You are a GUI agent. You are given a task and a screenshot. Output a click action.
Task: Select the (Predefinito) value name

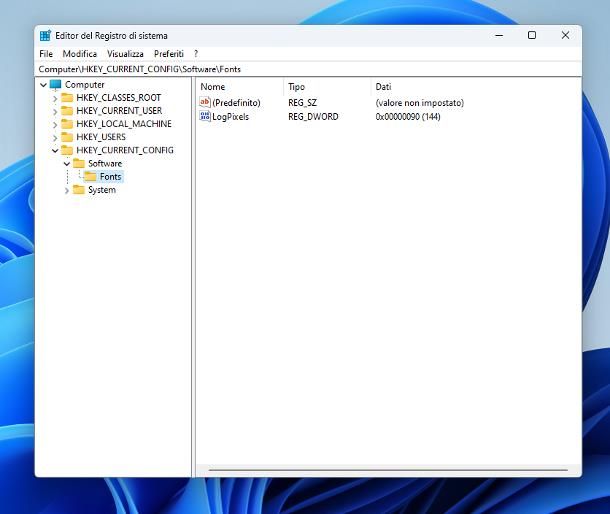click(236, 103)
